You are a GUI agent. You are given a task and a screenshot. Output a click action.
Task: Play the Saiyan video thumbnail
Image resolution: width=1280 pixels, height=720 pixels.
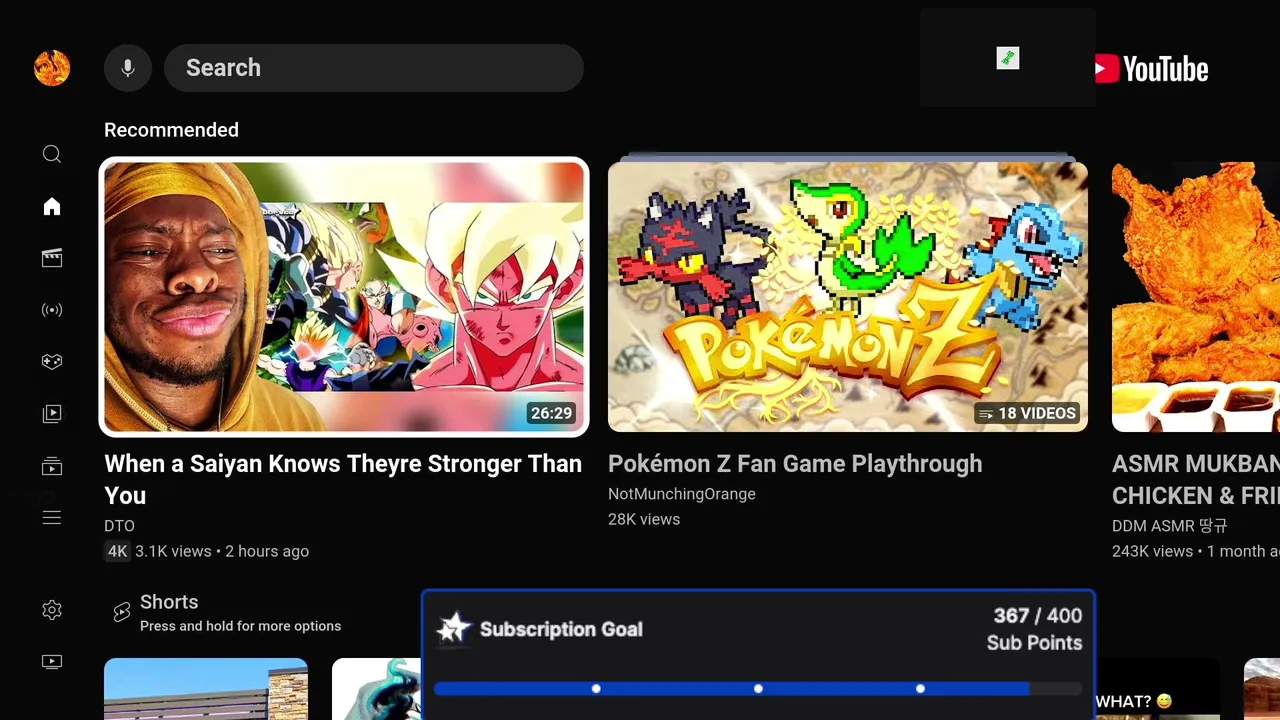344,297
